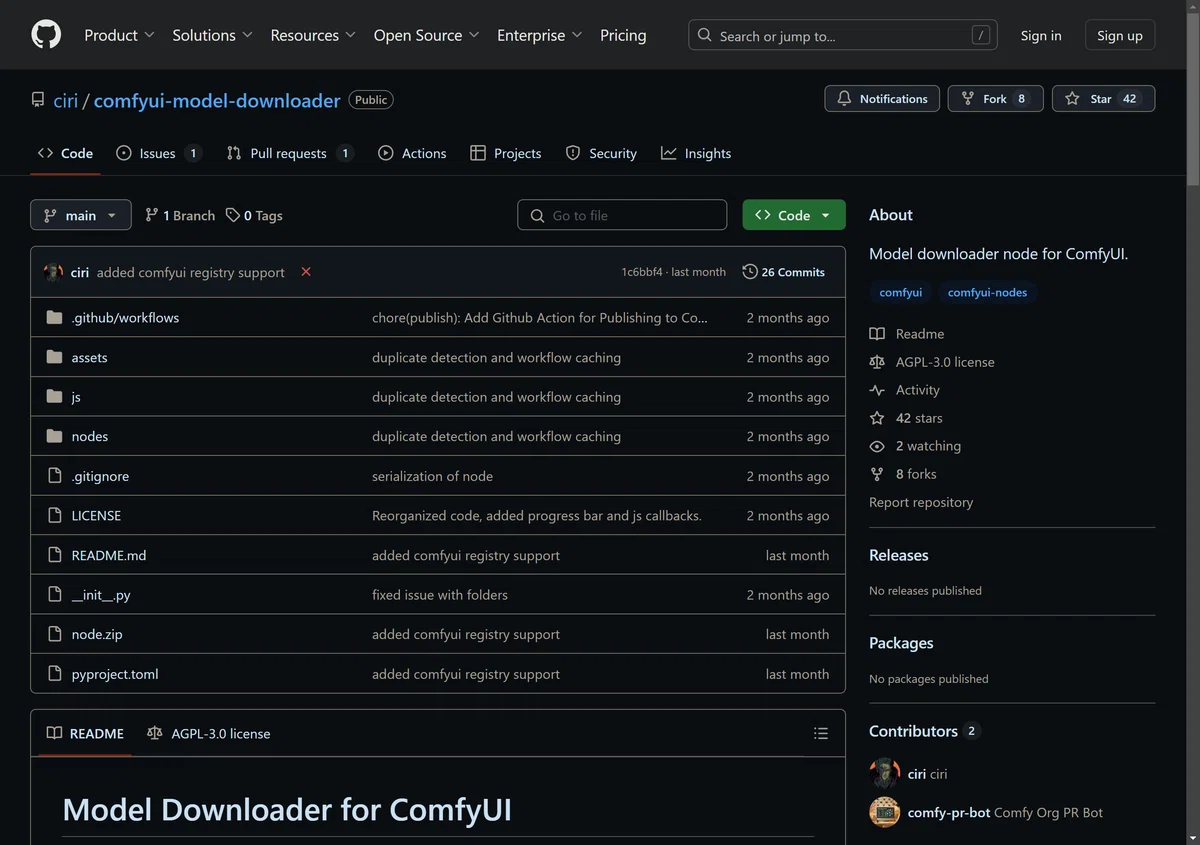The height and width of the screenshot is (845, 1200).
Task: Click the .gitignore file icon
Action: (54, 476)
